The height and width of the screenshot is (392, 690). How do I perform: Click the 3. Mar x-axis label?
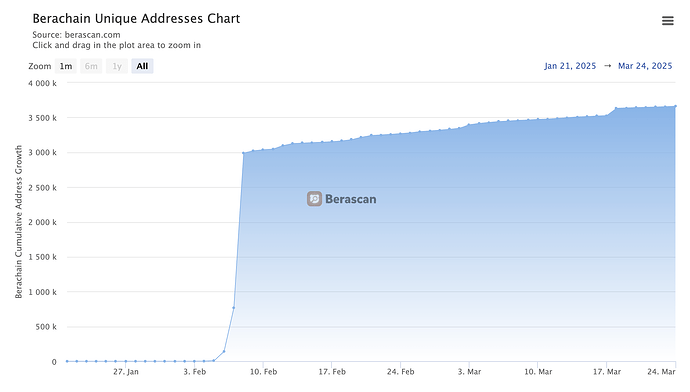point(469,372)
